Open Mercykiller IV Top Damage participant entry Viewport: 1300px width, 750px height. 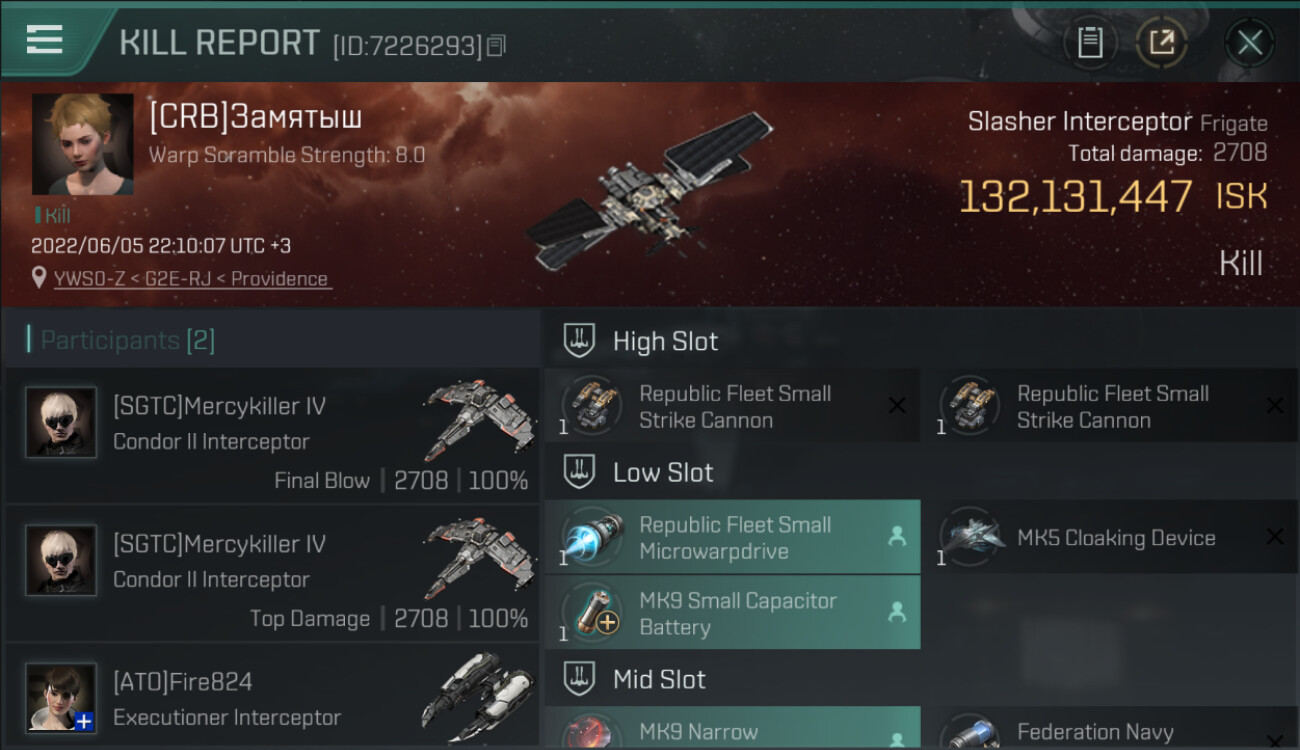[272, 573]
